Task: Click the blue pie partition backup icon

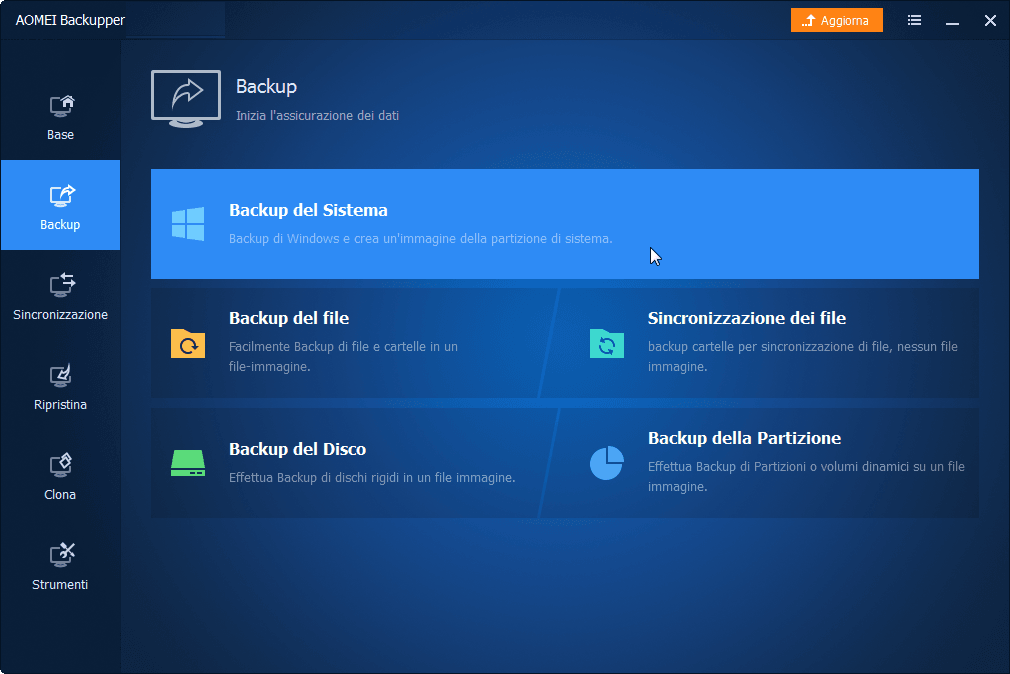Action: (607, 463)
